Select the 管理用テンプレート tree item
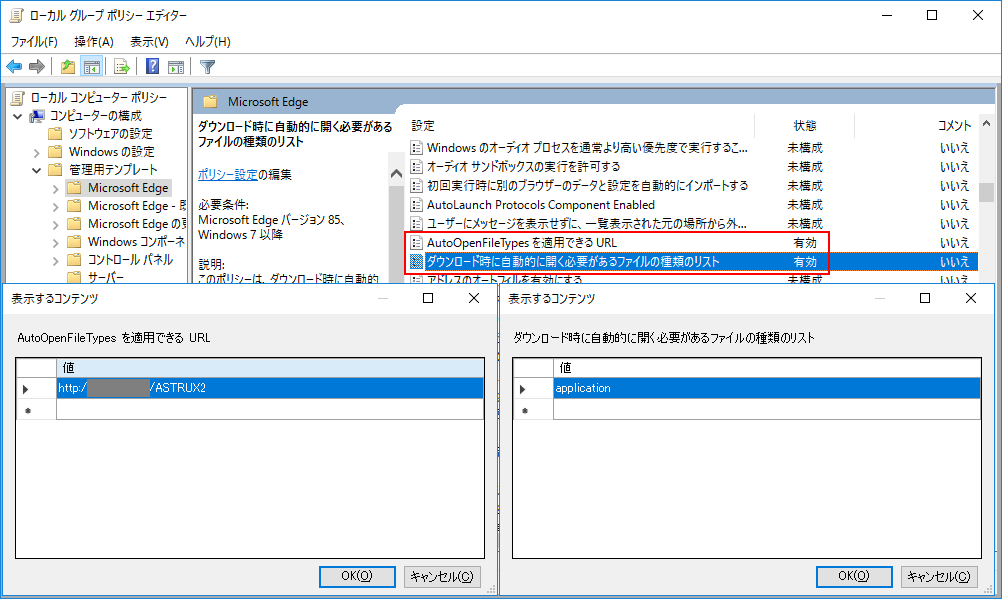The height and width of the screenshot is (599, 1002). 112,169
